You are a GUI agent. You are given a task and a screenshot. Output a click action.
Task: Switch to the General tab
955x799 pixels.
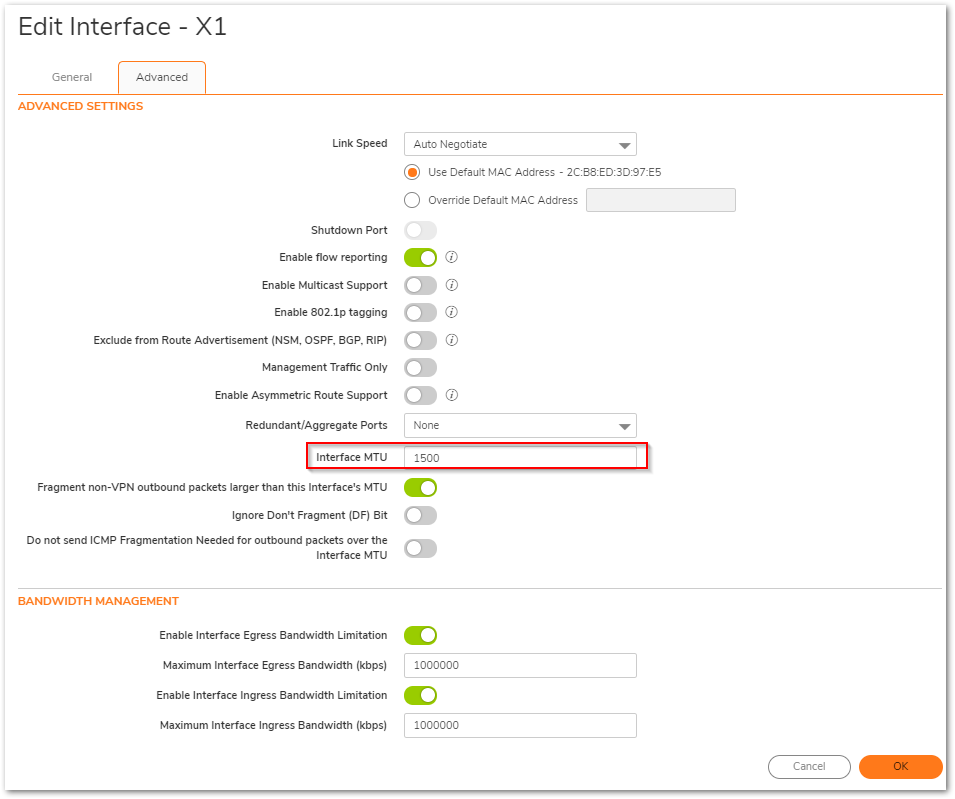(x=72, y=77)
